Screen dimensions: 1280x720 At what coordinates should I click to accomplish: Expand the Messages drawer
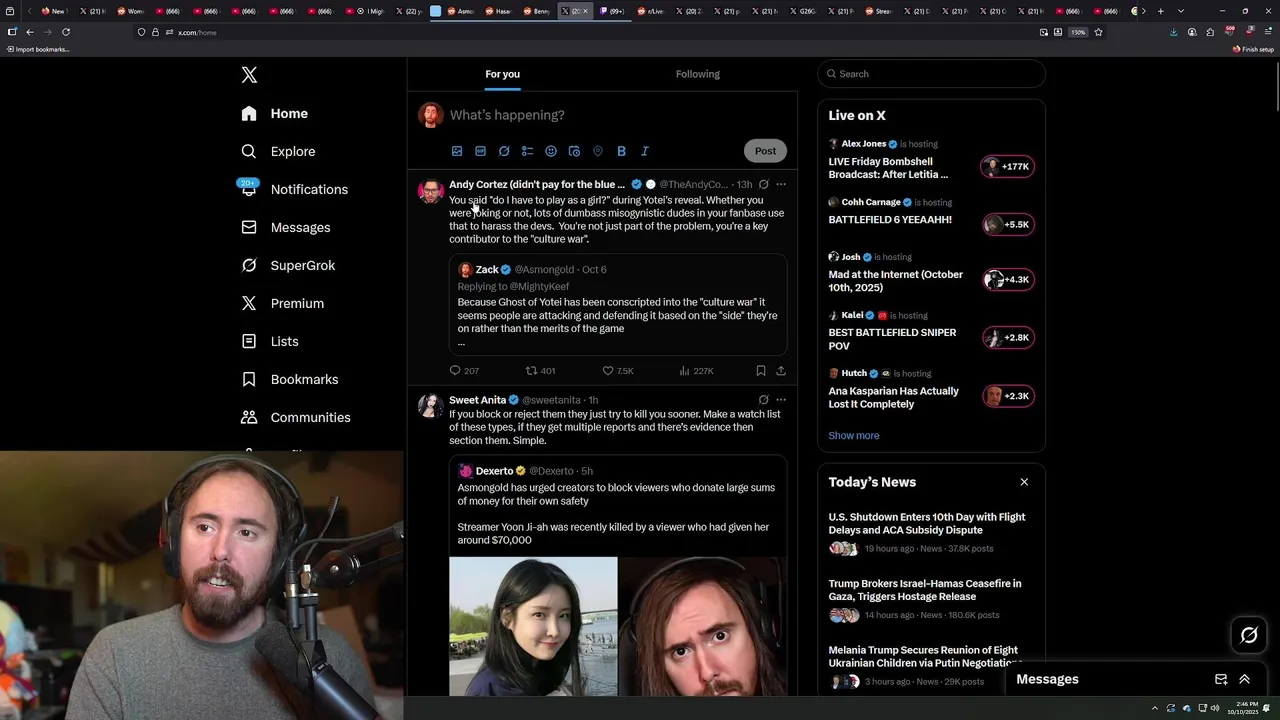[1244, 679]
